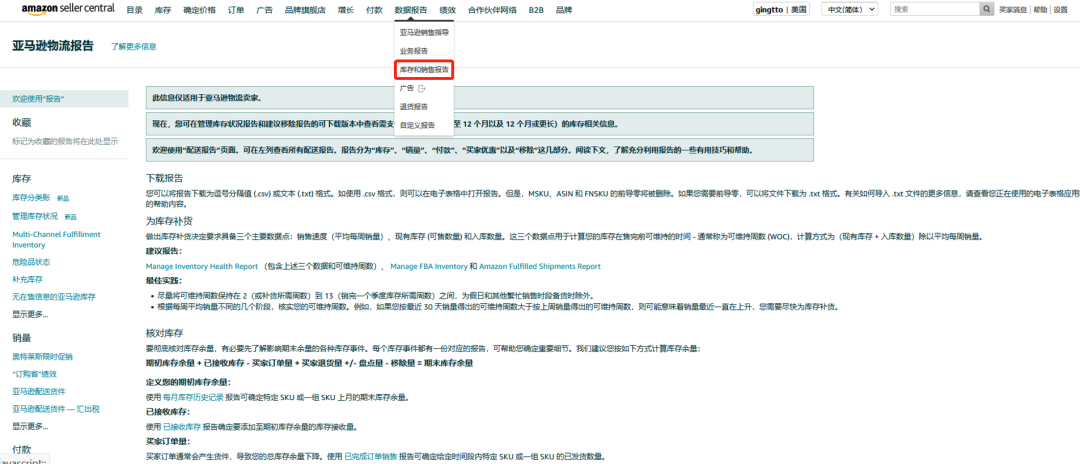Open the 增长 menu
Viewport: 1080px width, 464px height.
pos(346,10)
